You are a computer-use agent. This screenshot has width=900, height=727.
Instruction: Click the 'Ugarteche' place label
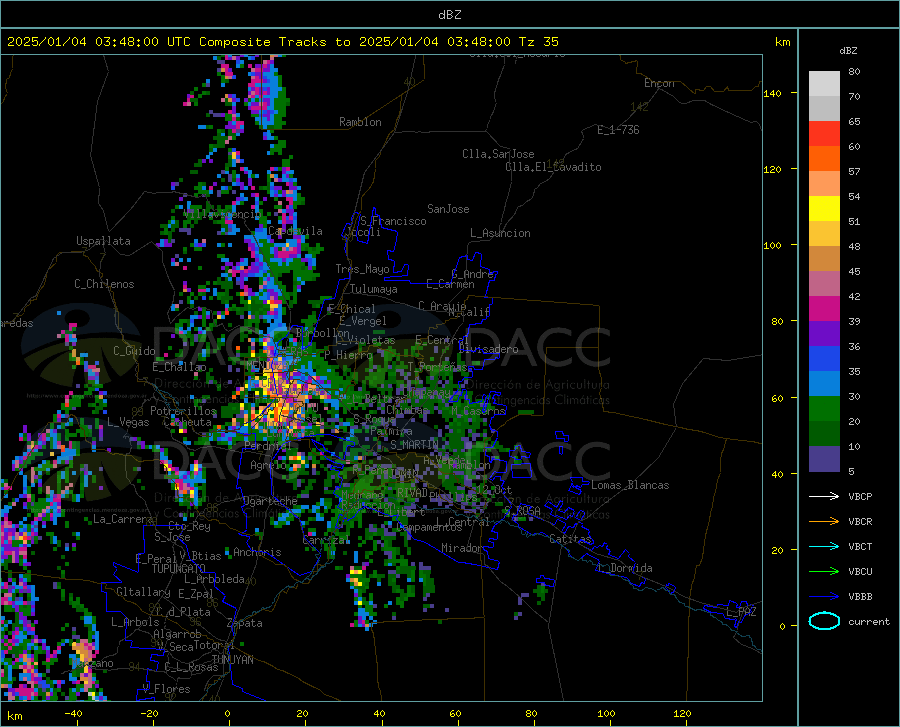pos(270,501)
